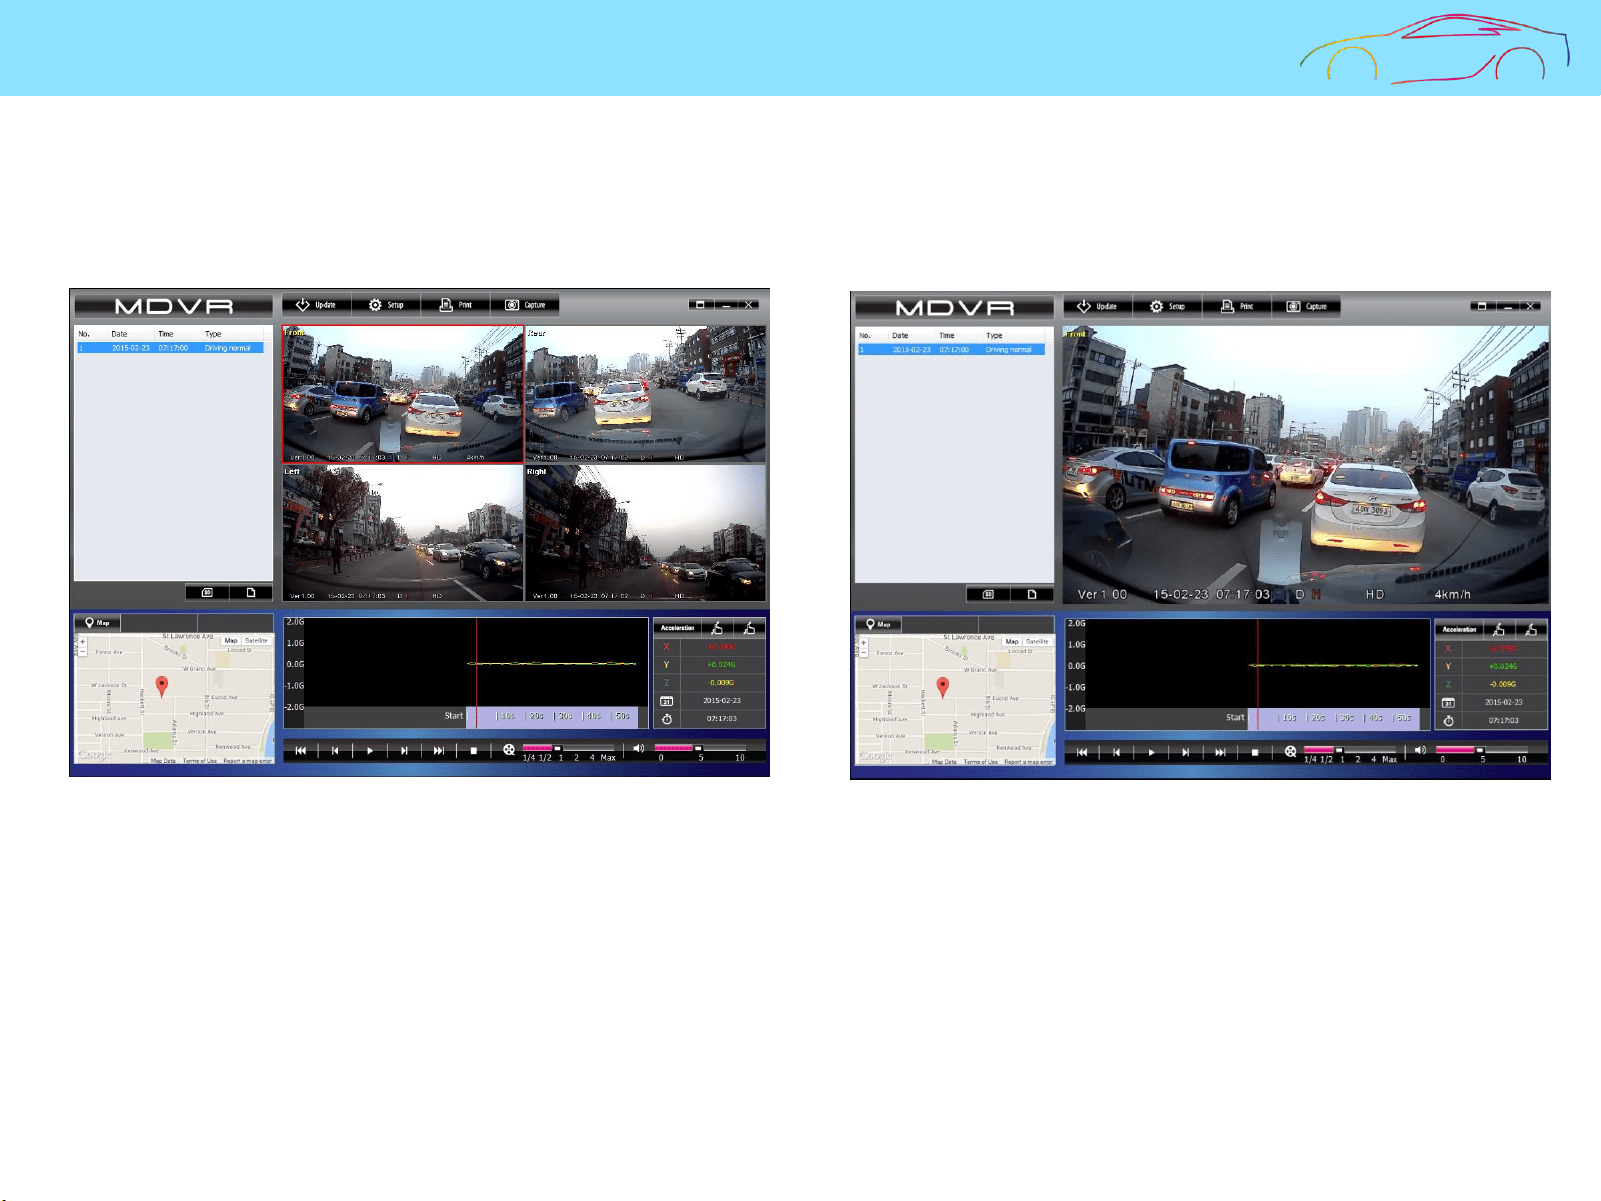Image resolution: width=1601 pixels, height=1201 pixels.
Task: Click the camera icon button under single-view file list
Action: (x=988, y=594)
